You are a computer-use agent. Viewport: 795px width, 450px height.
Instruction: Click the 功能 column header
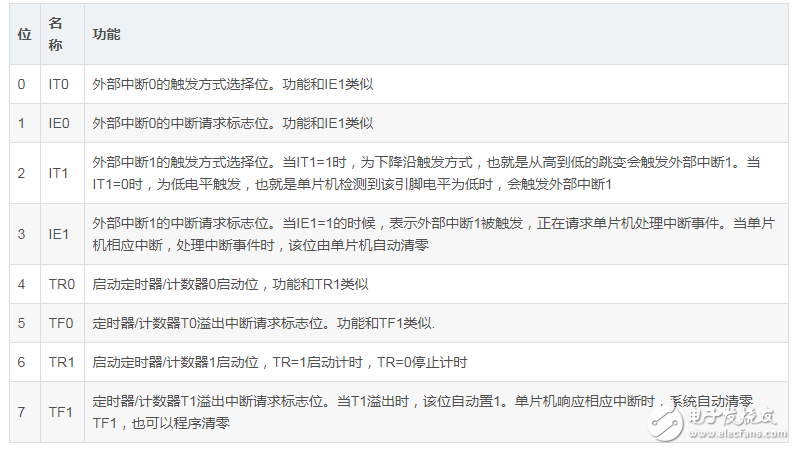click(107, 33)
